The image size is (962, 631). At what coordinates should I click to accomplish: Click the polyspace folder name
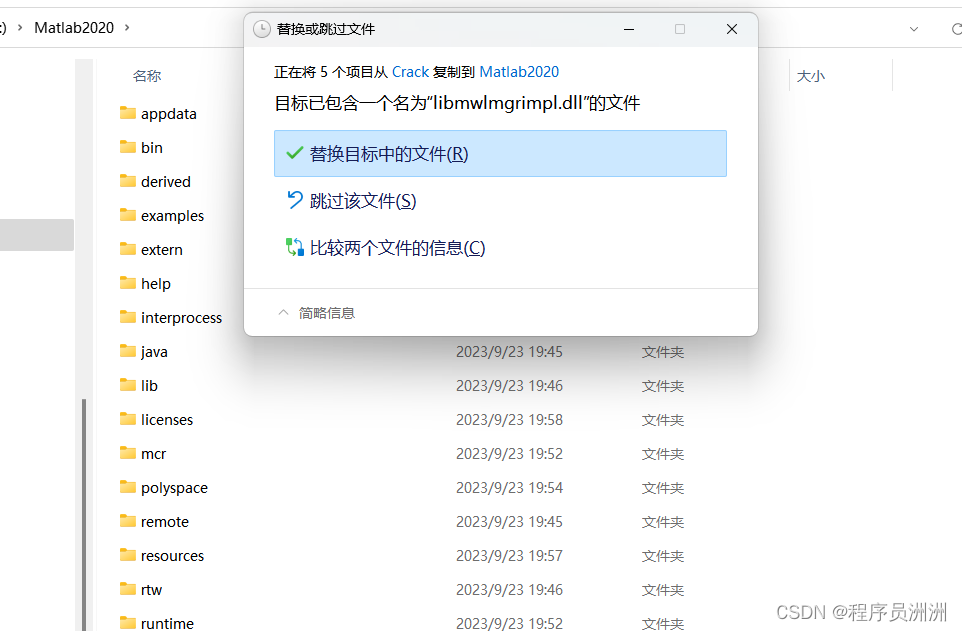point(174,489)
